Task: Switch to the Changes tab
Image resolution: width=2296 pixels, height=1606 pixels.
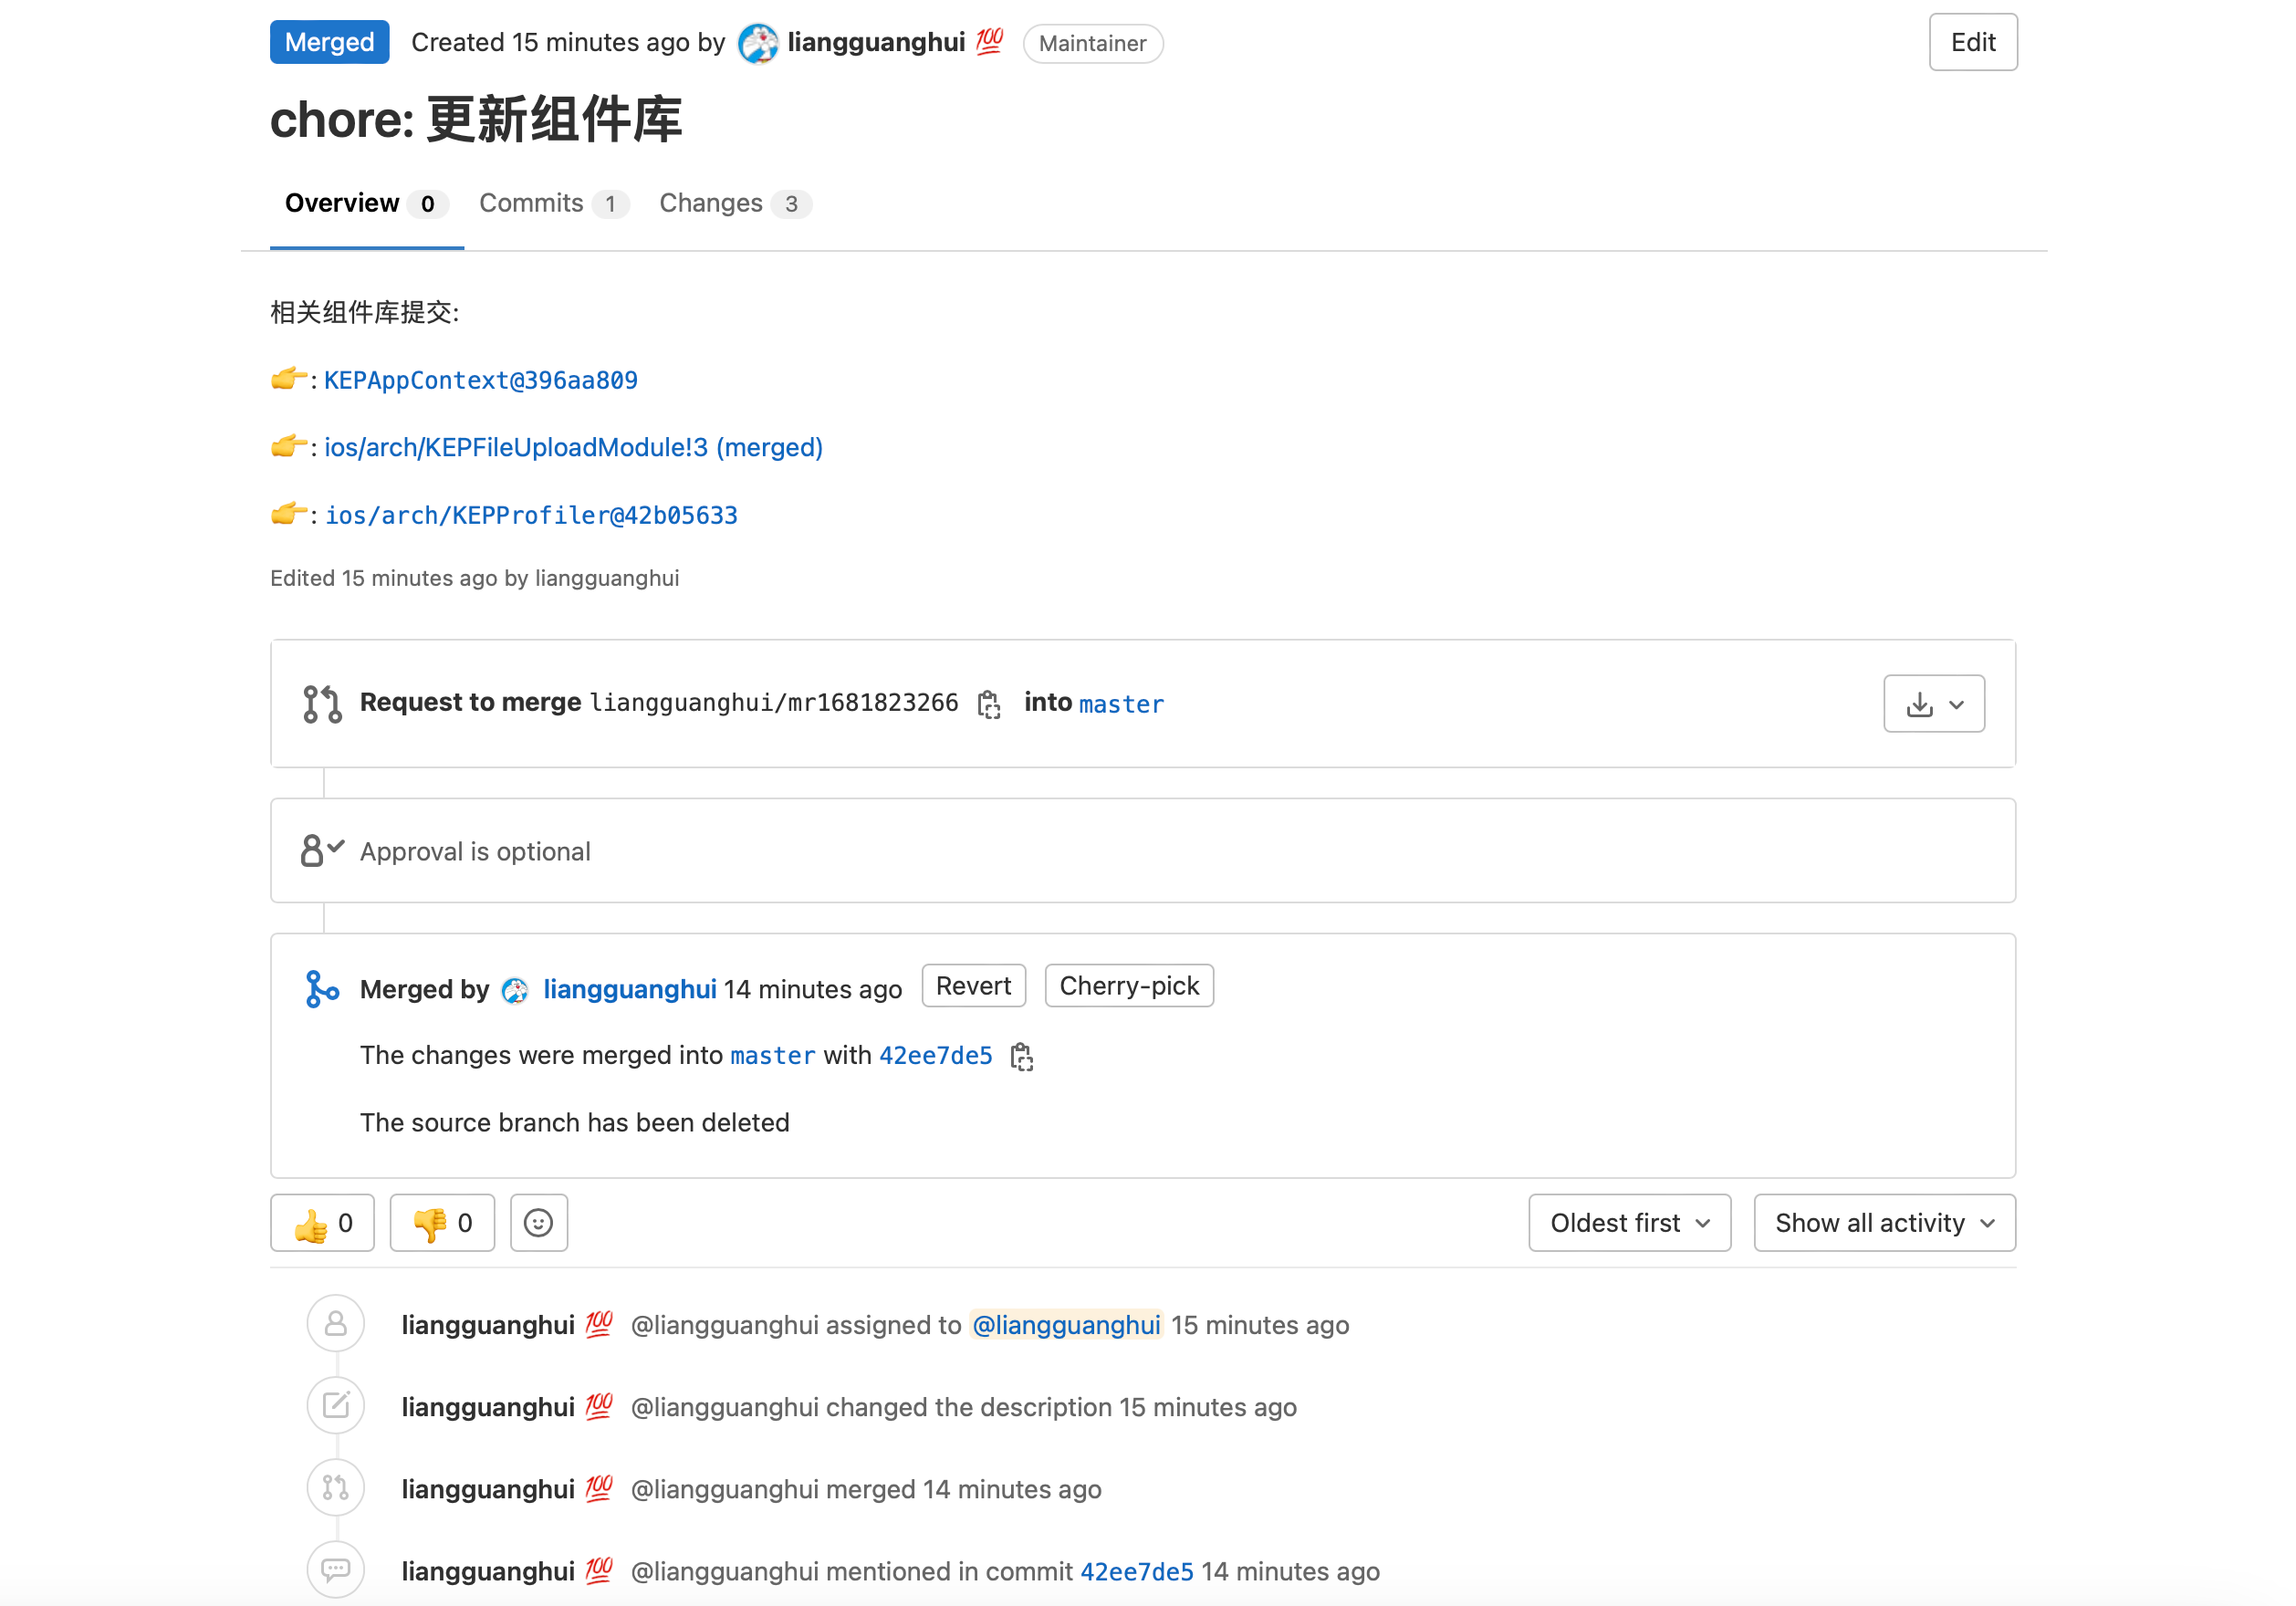Action: [x=733, y=204]
